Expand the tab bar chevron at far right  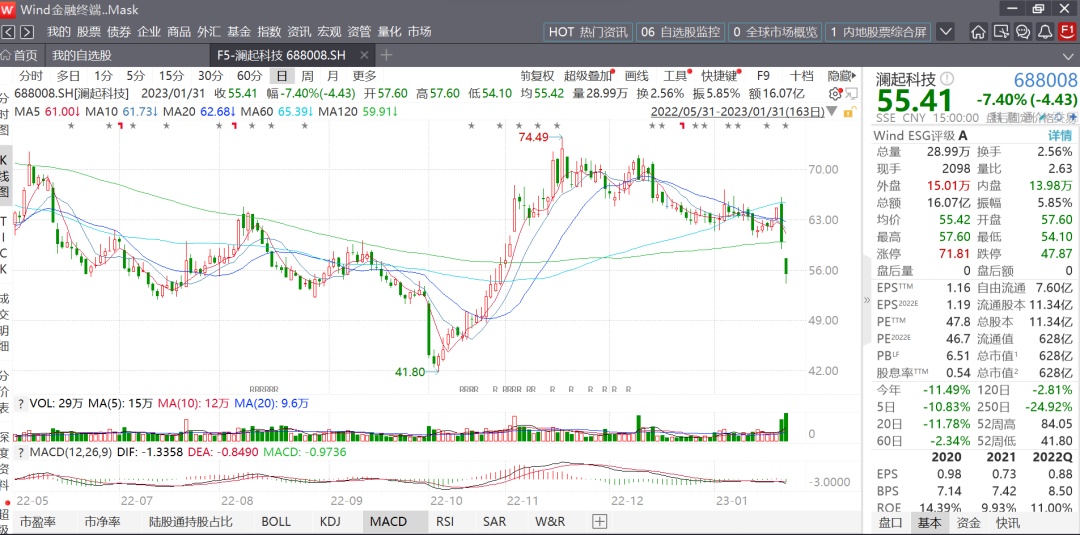[1069, 55]
